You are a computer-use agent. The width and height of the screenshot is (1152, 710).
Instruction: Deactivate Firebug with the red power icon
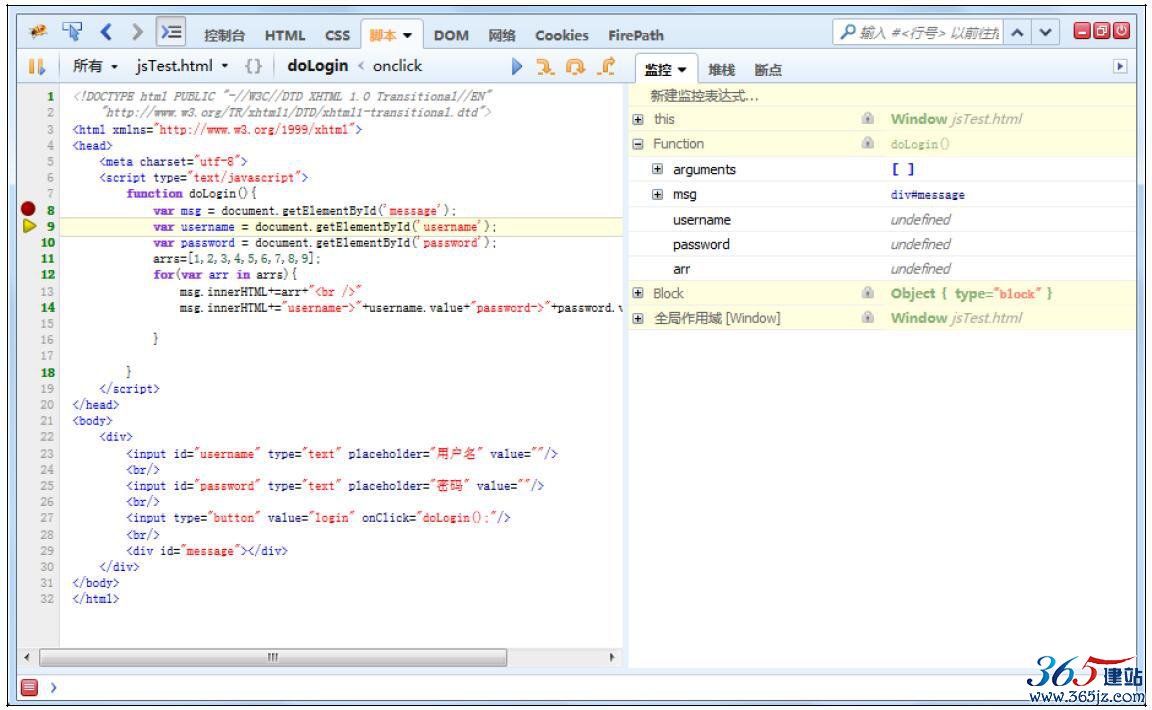pyautogui.click(x=1121, y=31)
